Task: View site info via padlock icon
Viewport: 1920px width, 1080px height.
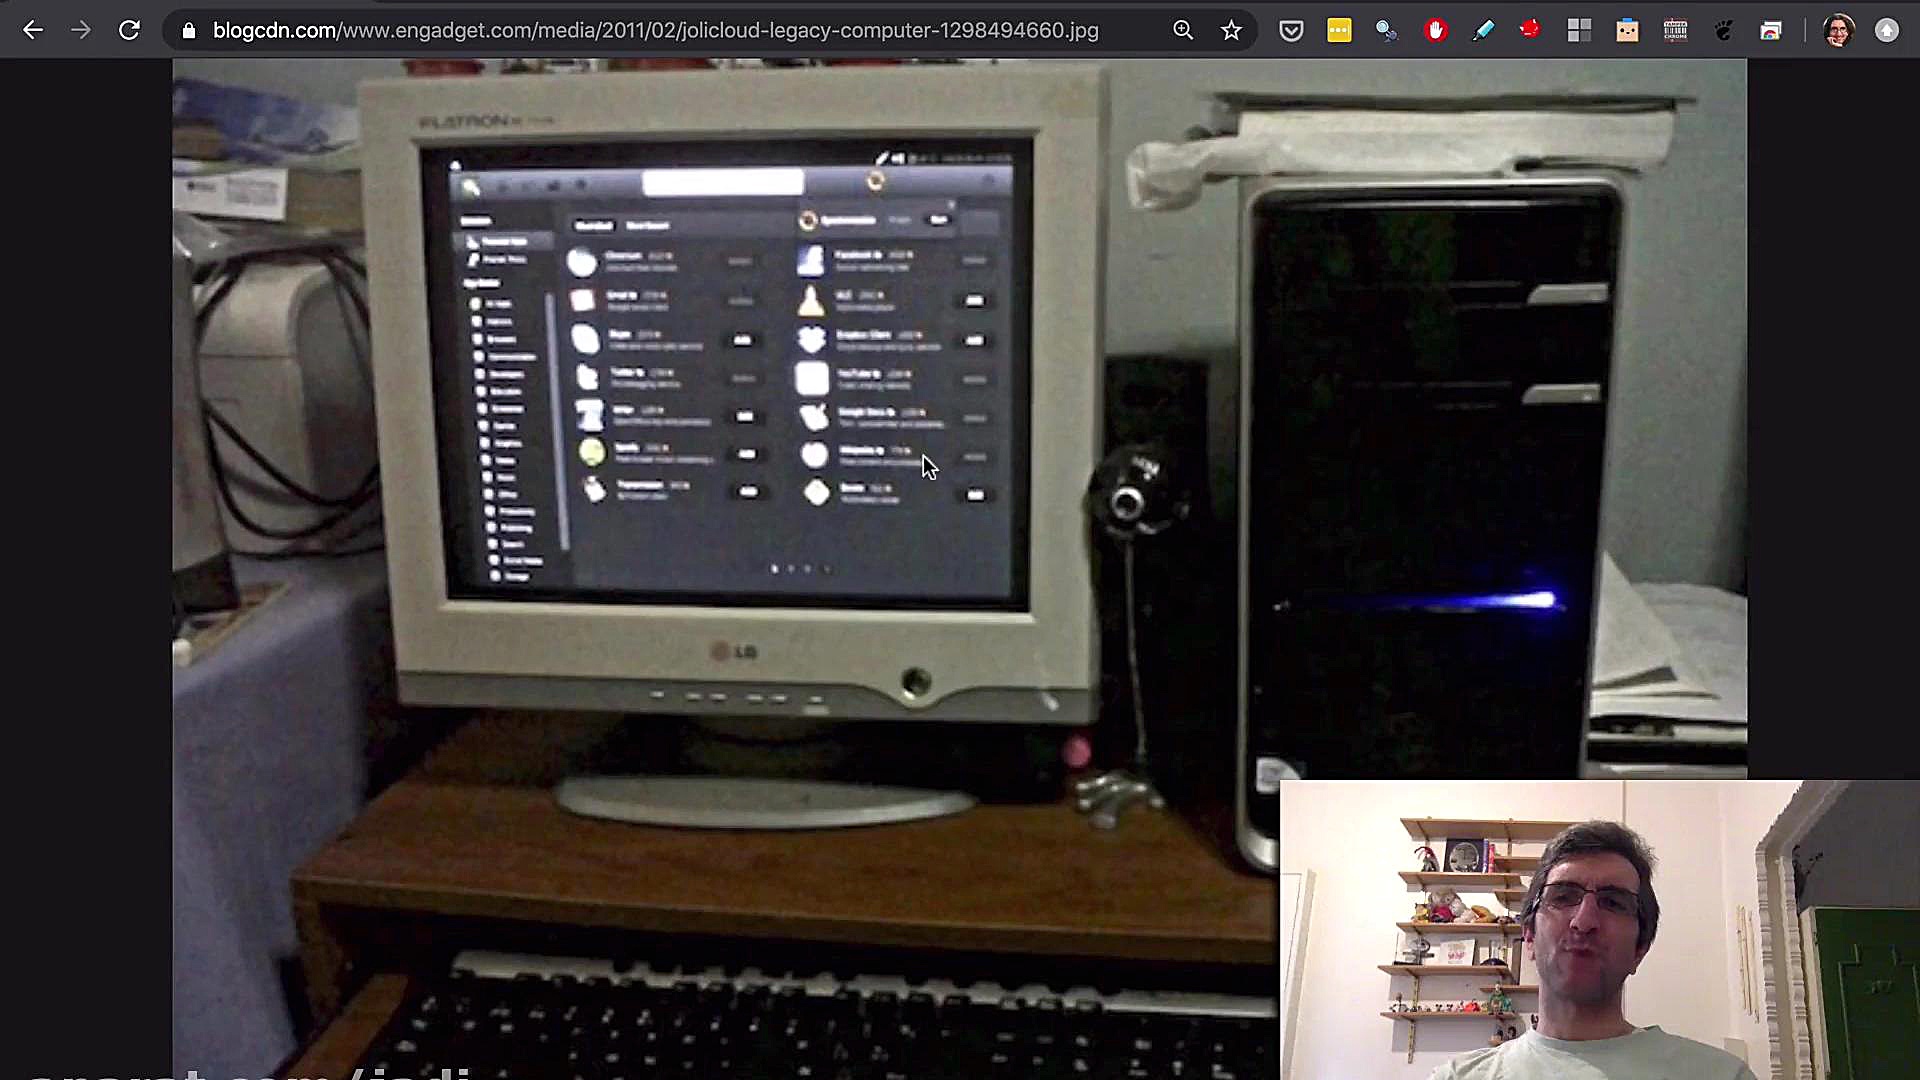Action: pyautogui.click(x=189, y=30)
